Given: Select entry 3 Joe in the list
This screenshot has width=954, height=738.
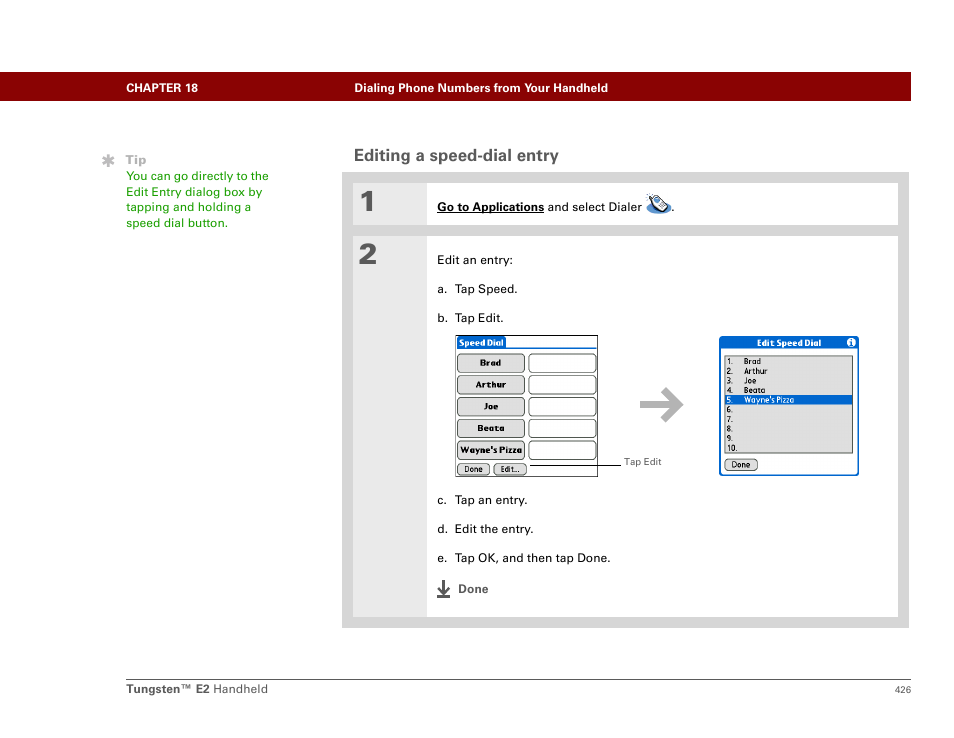Looking at the screenshot, I should point(789,381).
